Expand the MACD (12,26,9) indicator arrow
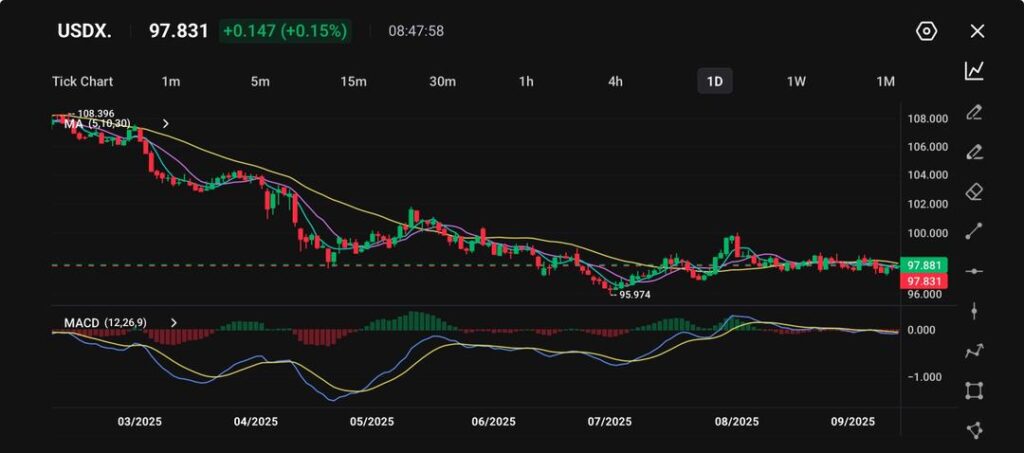The height and width of the screenshot is (453, 1024). tap(174, 322)
